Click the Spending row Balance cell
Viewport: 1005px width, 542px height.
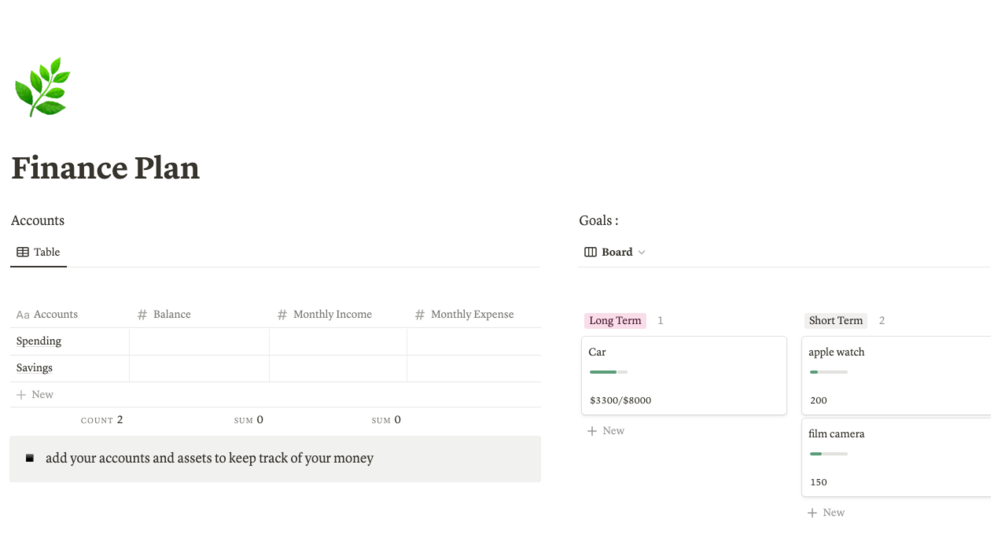tap(199, 341)
